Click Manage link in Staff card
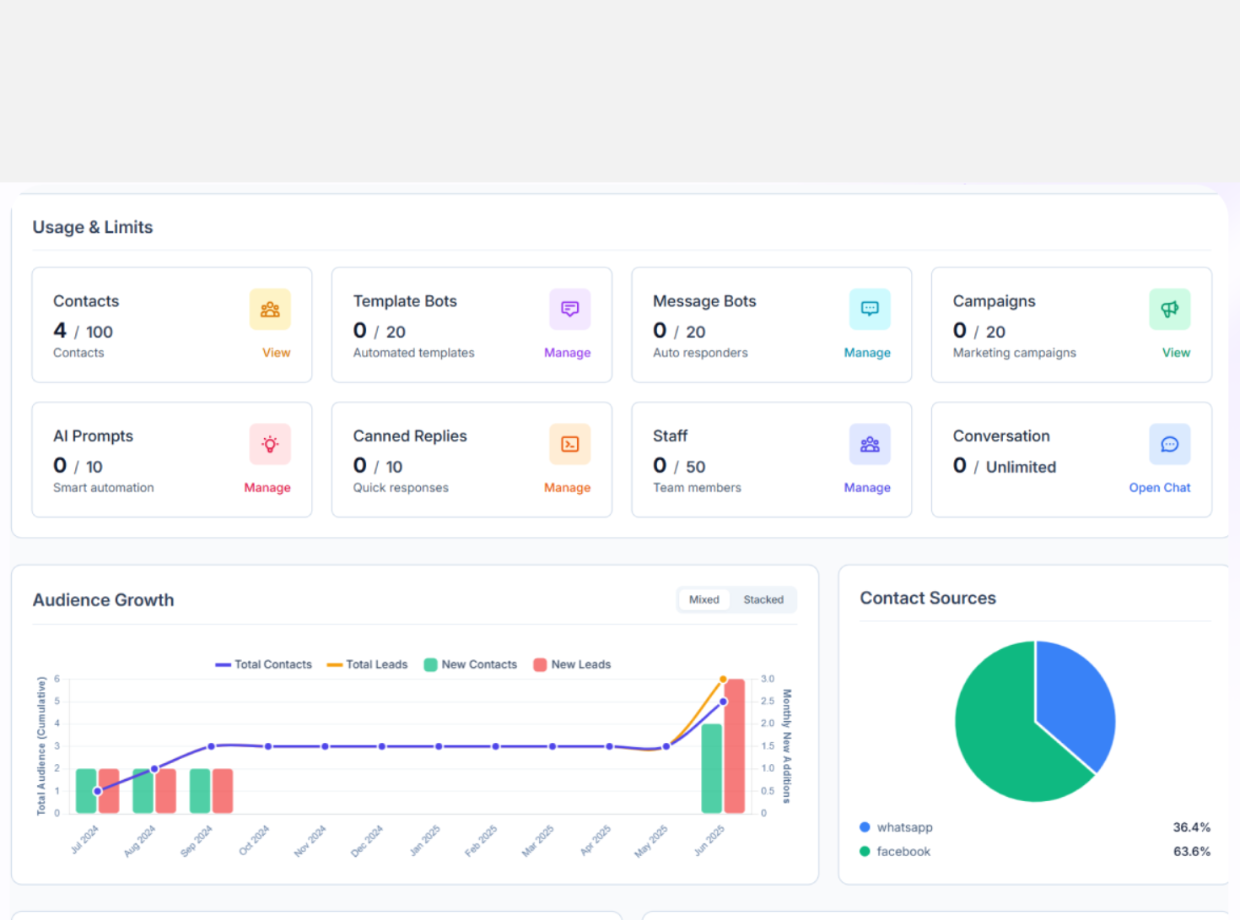 867,488
